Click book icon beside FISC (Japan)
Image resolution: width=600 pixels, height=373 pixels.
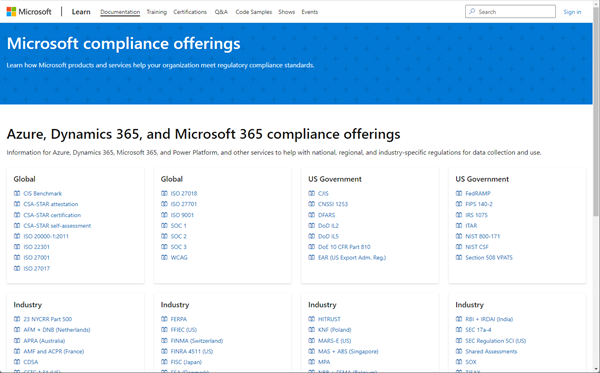pos(164,362)
